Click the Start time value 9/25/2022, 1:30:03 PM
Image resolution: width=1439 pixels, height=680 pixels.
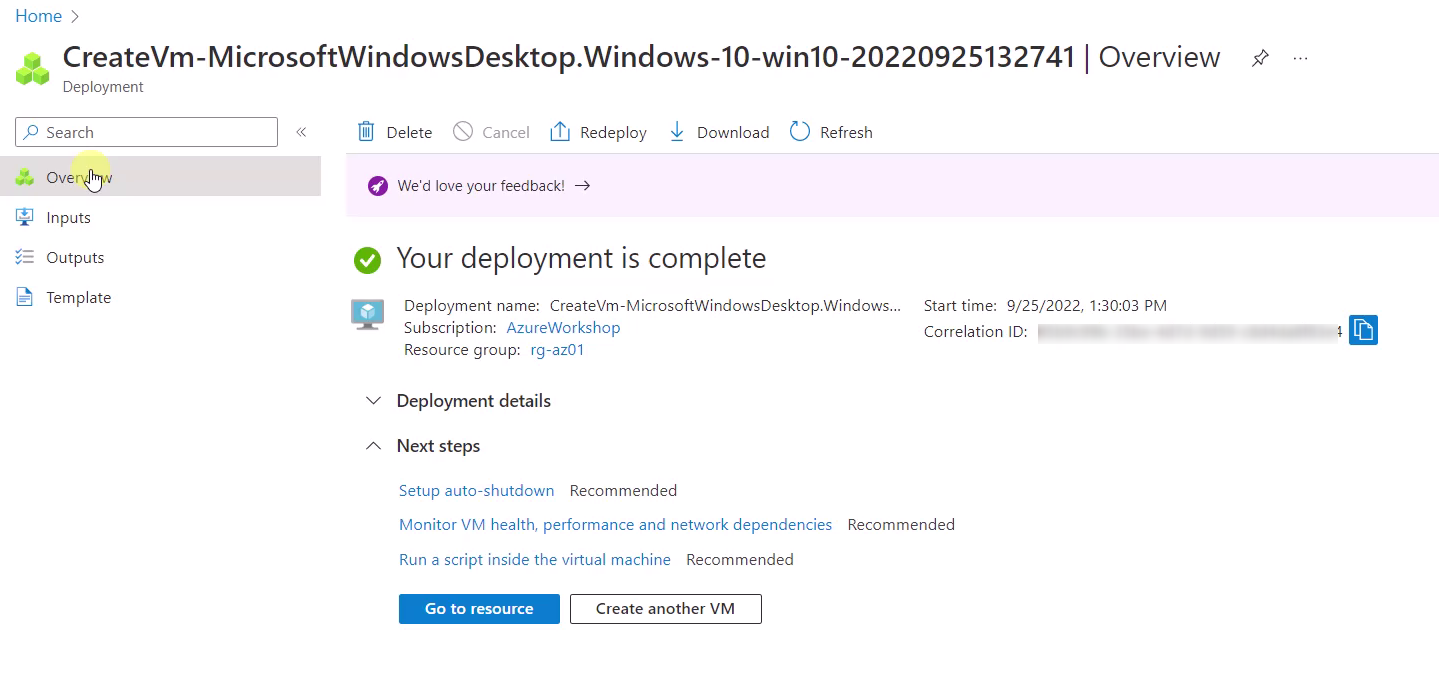[1087, 306]
